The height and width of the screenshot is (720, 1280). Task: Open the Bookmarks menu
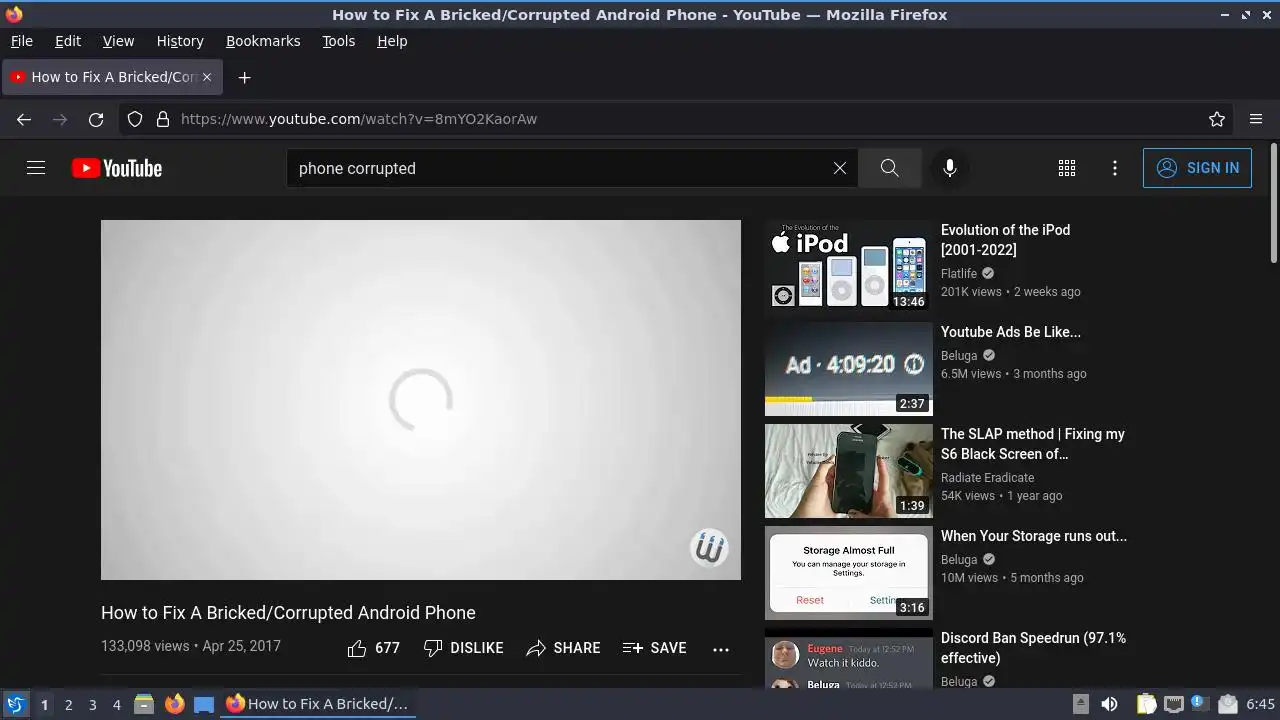pos(263,41)
